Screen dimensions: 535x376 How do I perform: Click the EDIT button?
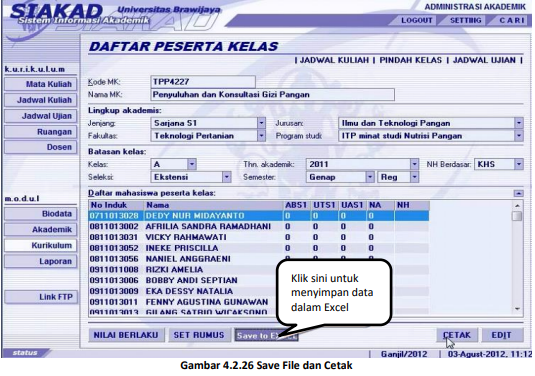tap(502, 335)
